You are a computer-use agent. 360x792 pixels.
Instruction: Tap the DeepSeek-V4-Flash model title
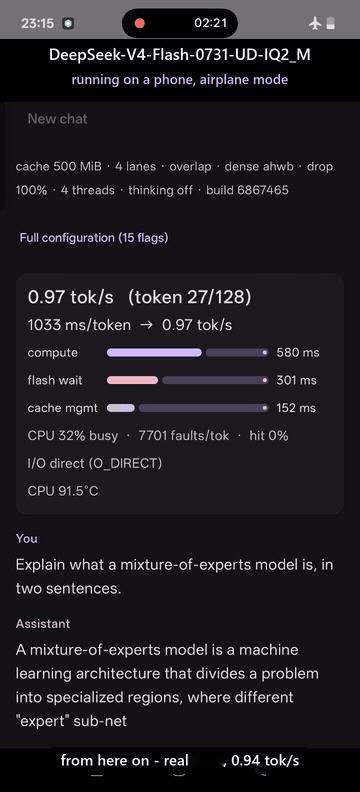tap(180, 55)
